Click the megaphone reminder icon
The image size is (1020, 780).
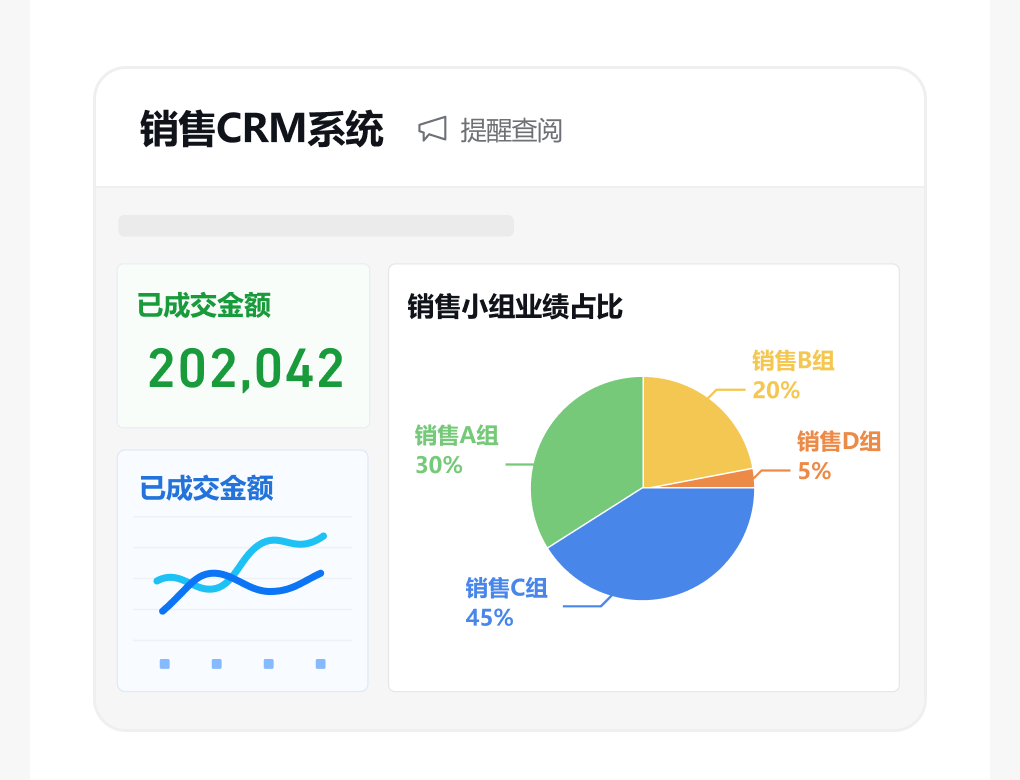[432, 129]
